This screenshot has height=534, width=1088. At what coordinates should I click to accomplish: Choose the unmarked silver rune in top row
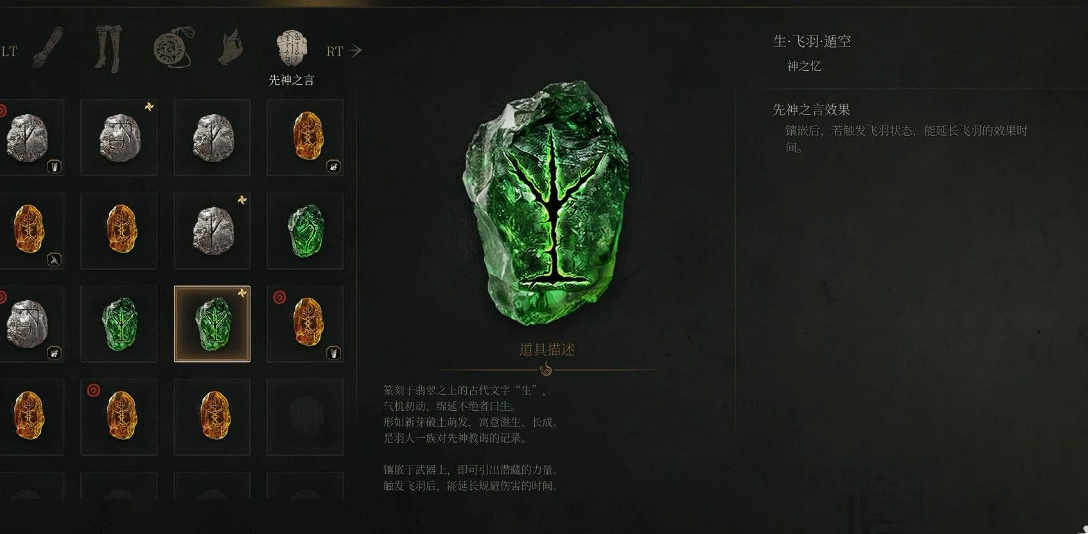pyautogui.click(x=212, y=137)
